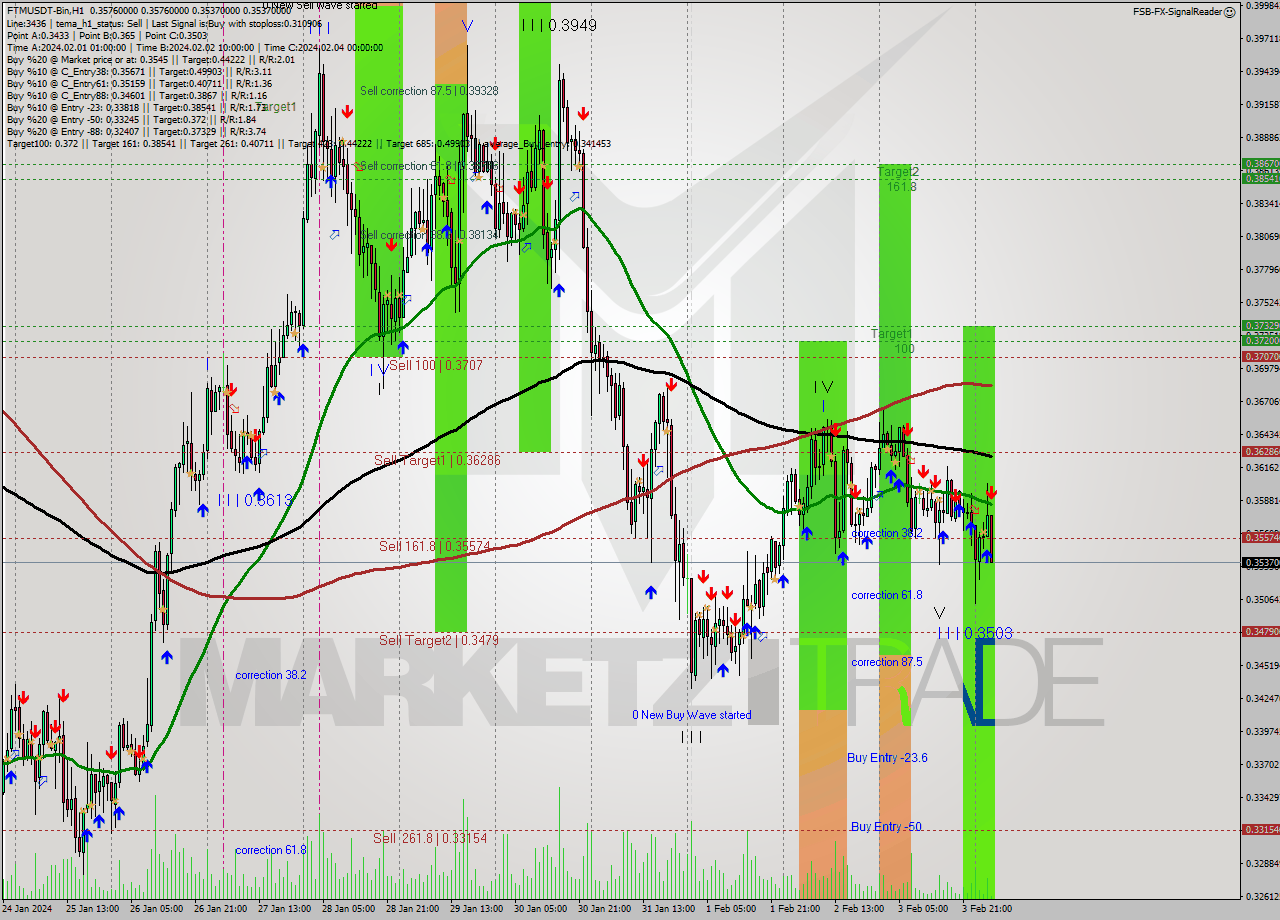This screenshot has height=920, width=1280.
Task: Click the red 0.35574 price tag
Action: coord(1260,537)
